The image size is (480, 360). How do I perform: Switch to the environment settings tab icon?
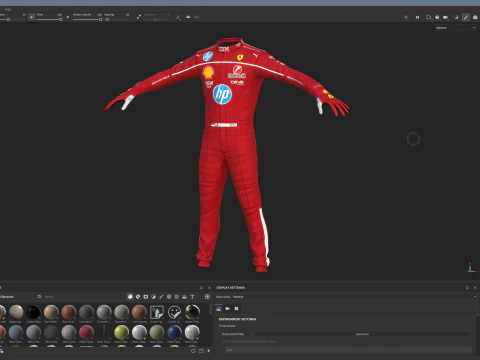[x=219, y=309]
